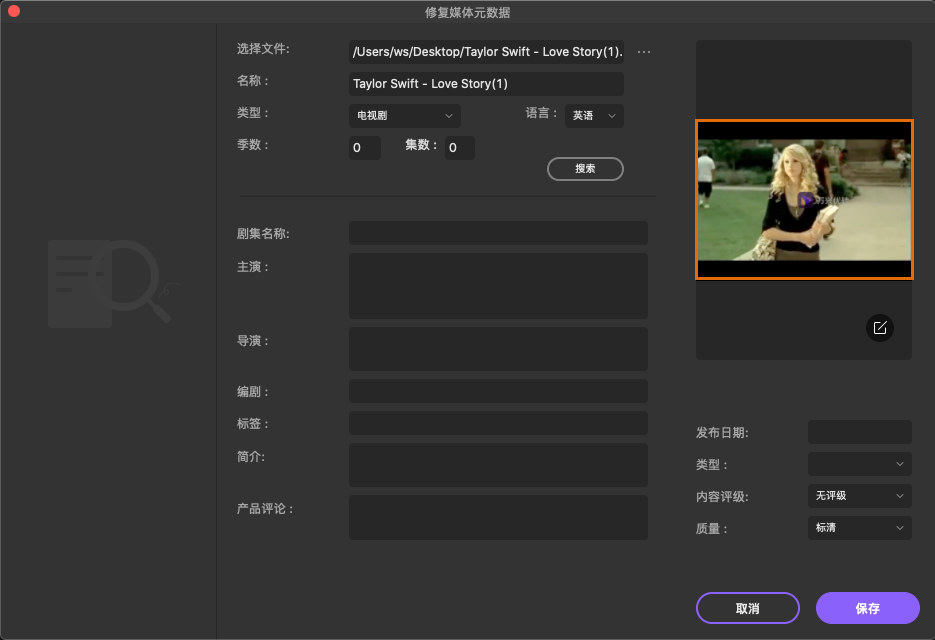The image size is (935, 640).
Task: Click the 保存 button
Action: pyautogui.click(x=867, y=608)
